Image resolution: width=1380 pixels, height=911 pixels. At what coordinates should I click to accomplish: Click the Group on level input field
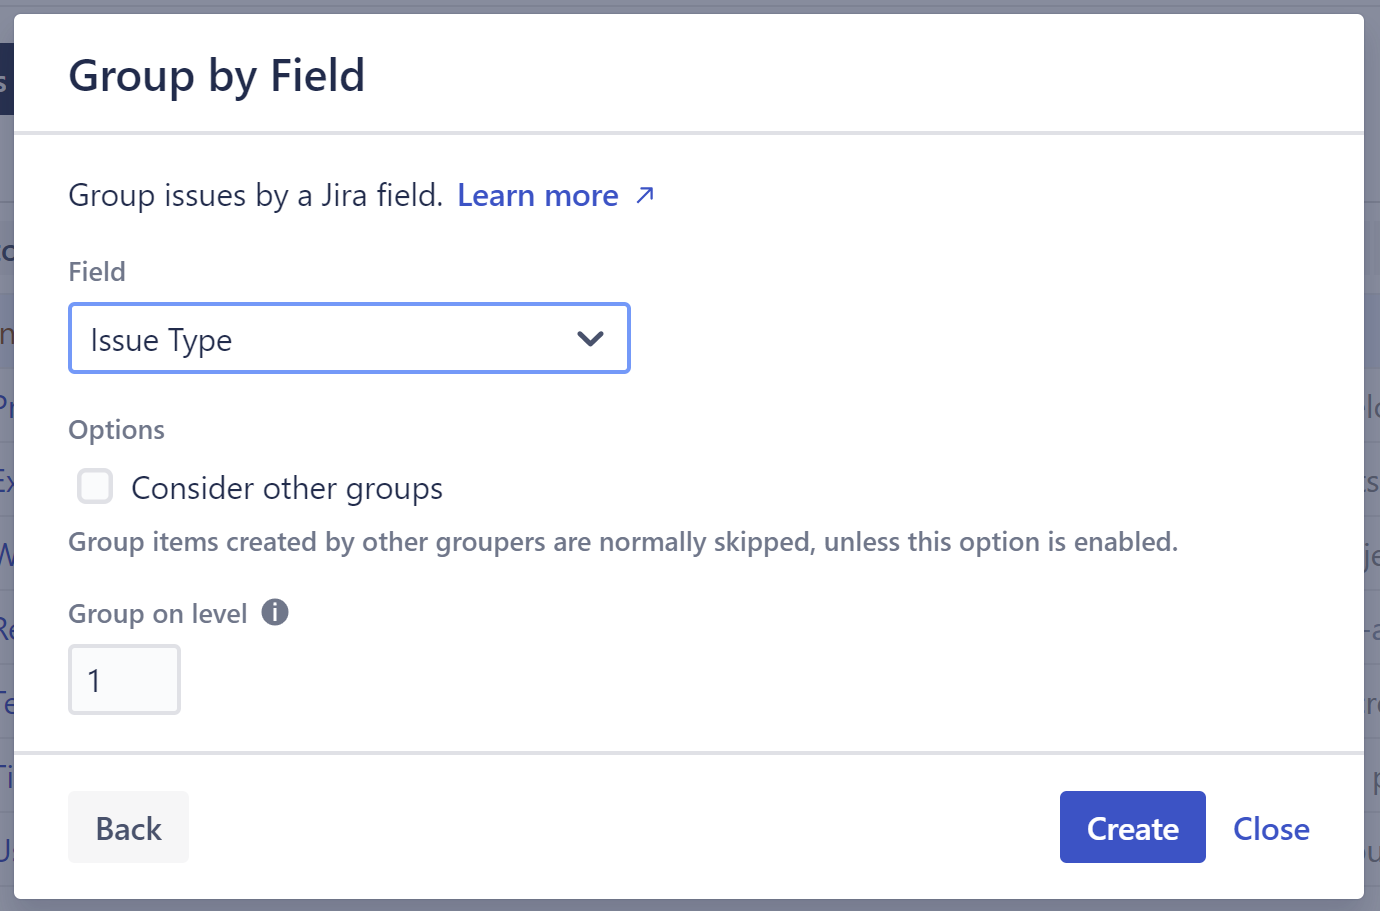[x=124, y=679]
